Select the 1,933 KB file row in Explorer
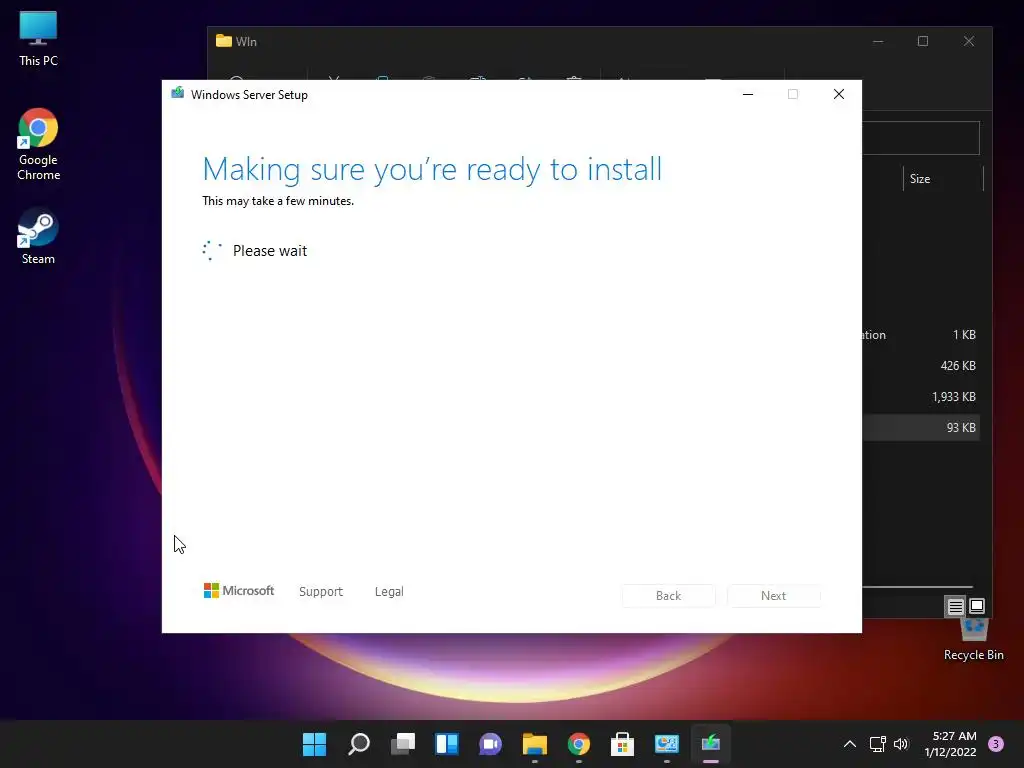 pos(921,397)
